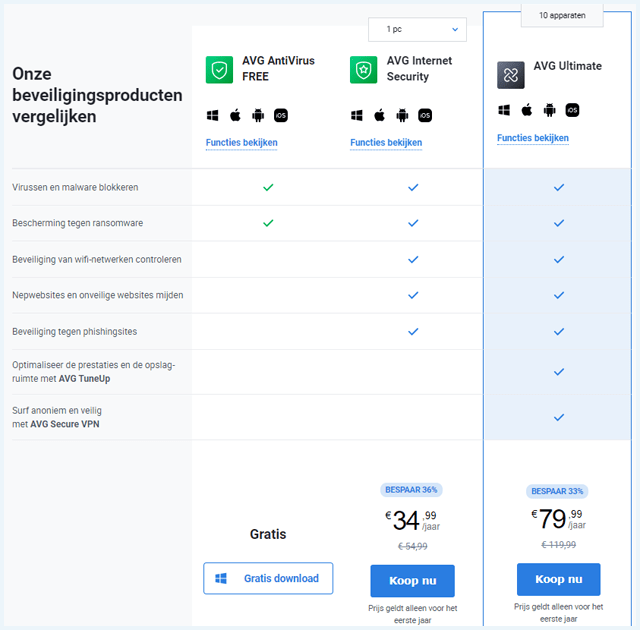Image resolution: width=640 pixels, height=630 pixels.
Task: Click first-year price note under AVG Ultimate
Action: [x=558, y=613]
